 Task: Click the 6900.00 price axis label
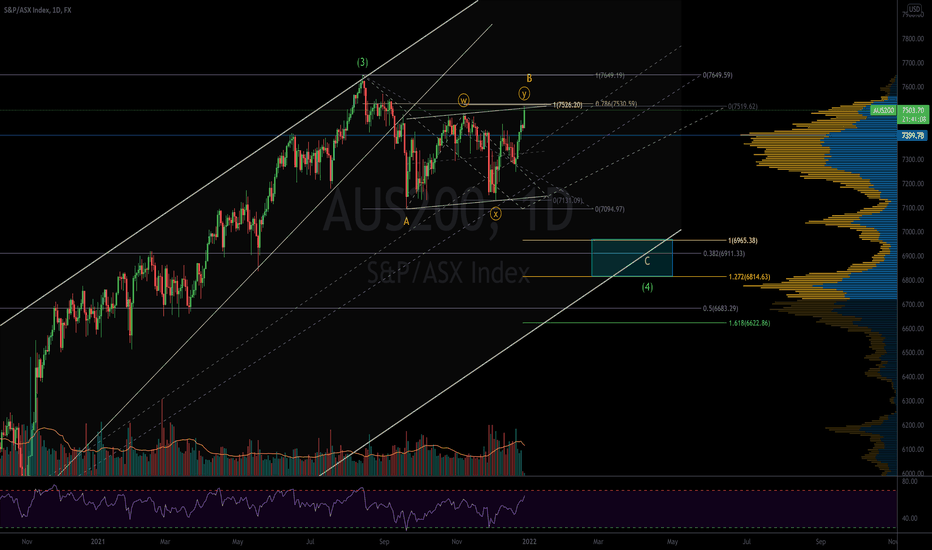pyautogui.click(x=912, y=256)
